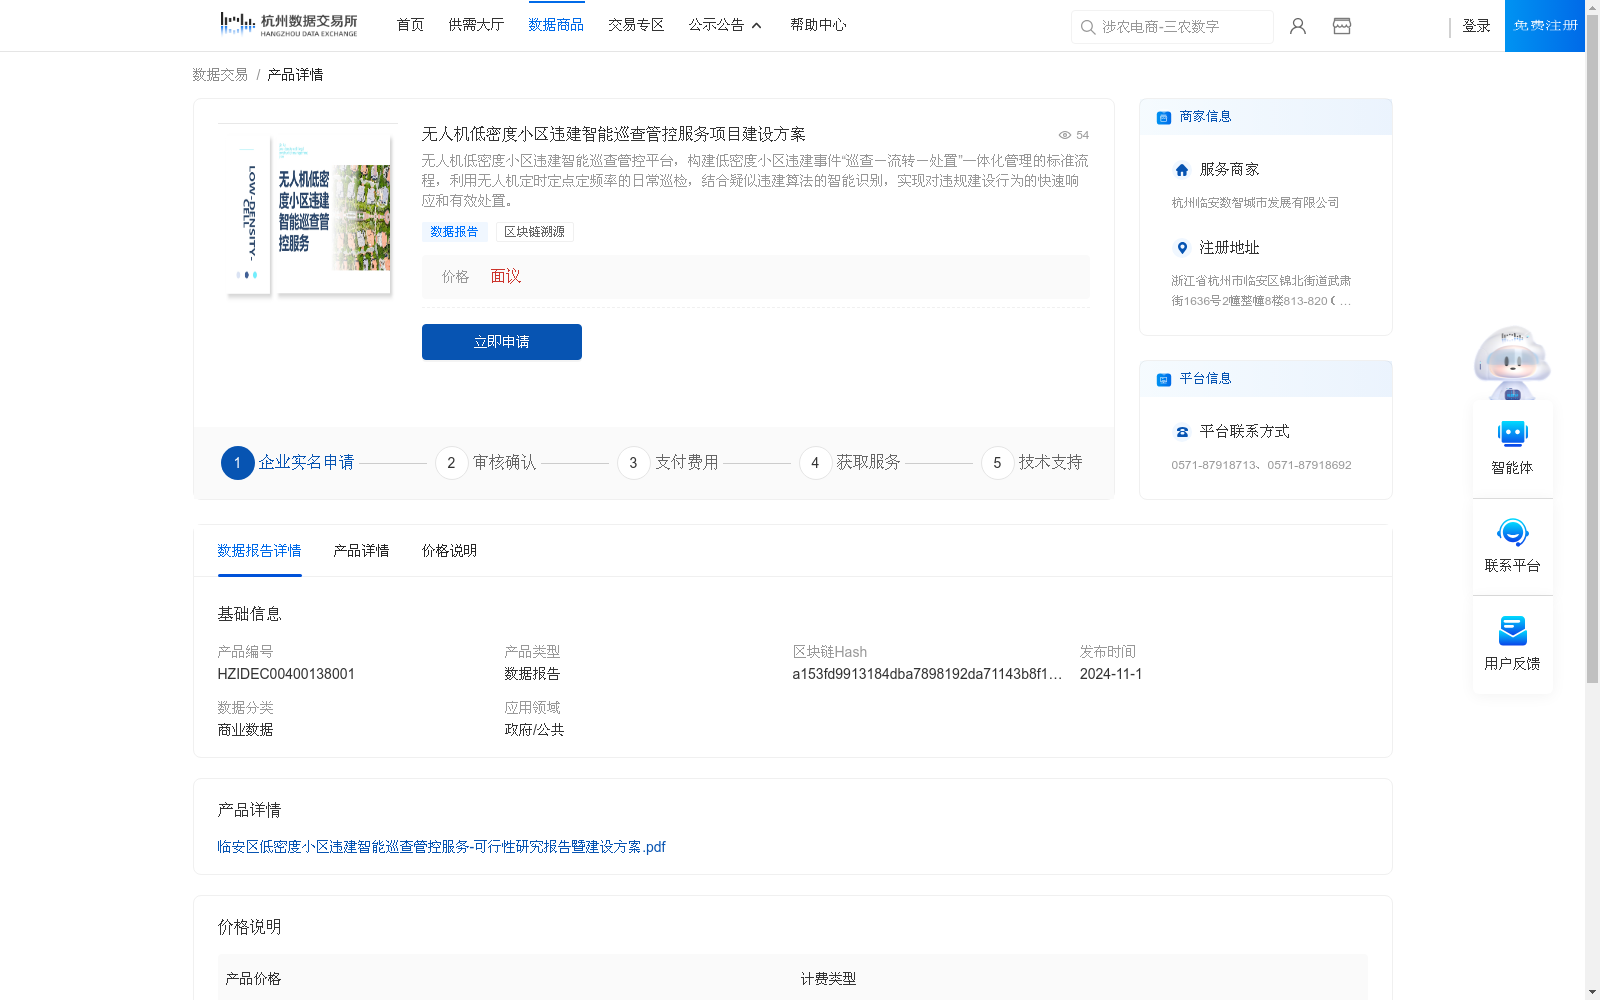Go to 交易专区 in navigation

(x=636, y=25)
